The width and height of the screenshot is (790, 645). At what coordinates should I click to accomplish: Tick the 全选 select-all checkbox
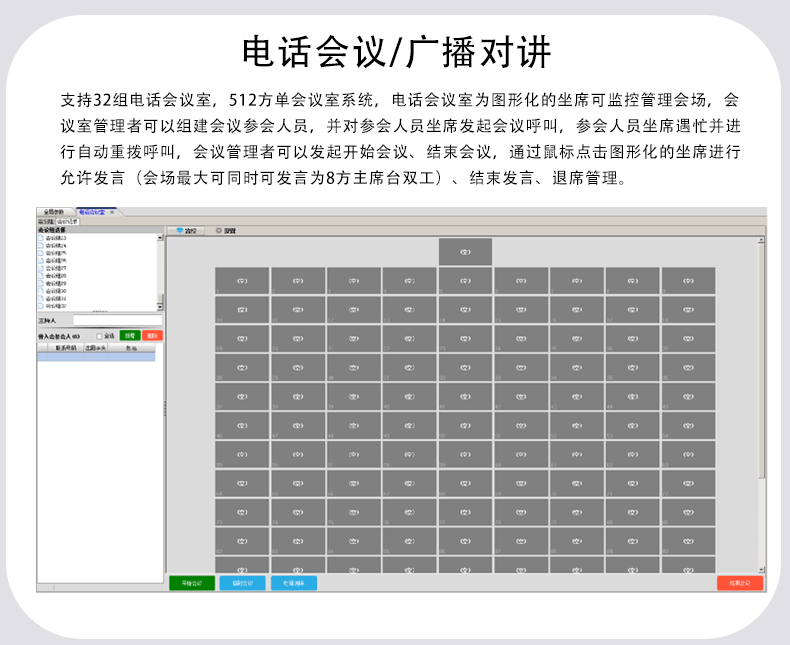99,336
